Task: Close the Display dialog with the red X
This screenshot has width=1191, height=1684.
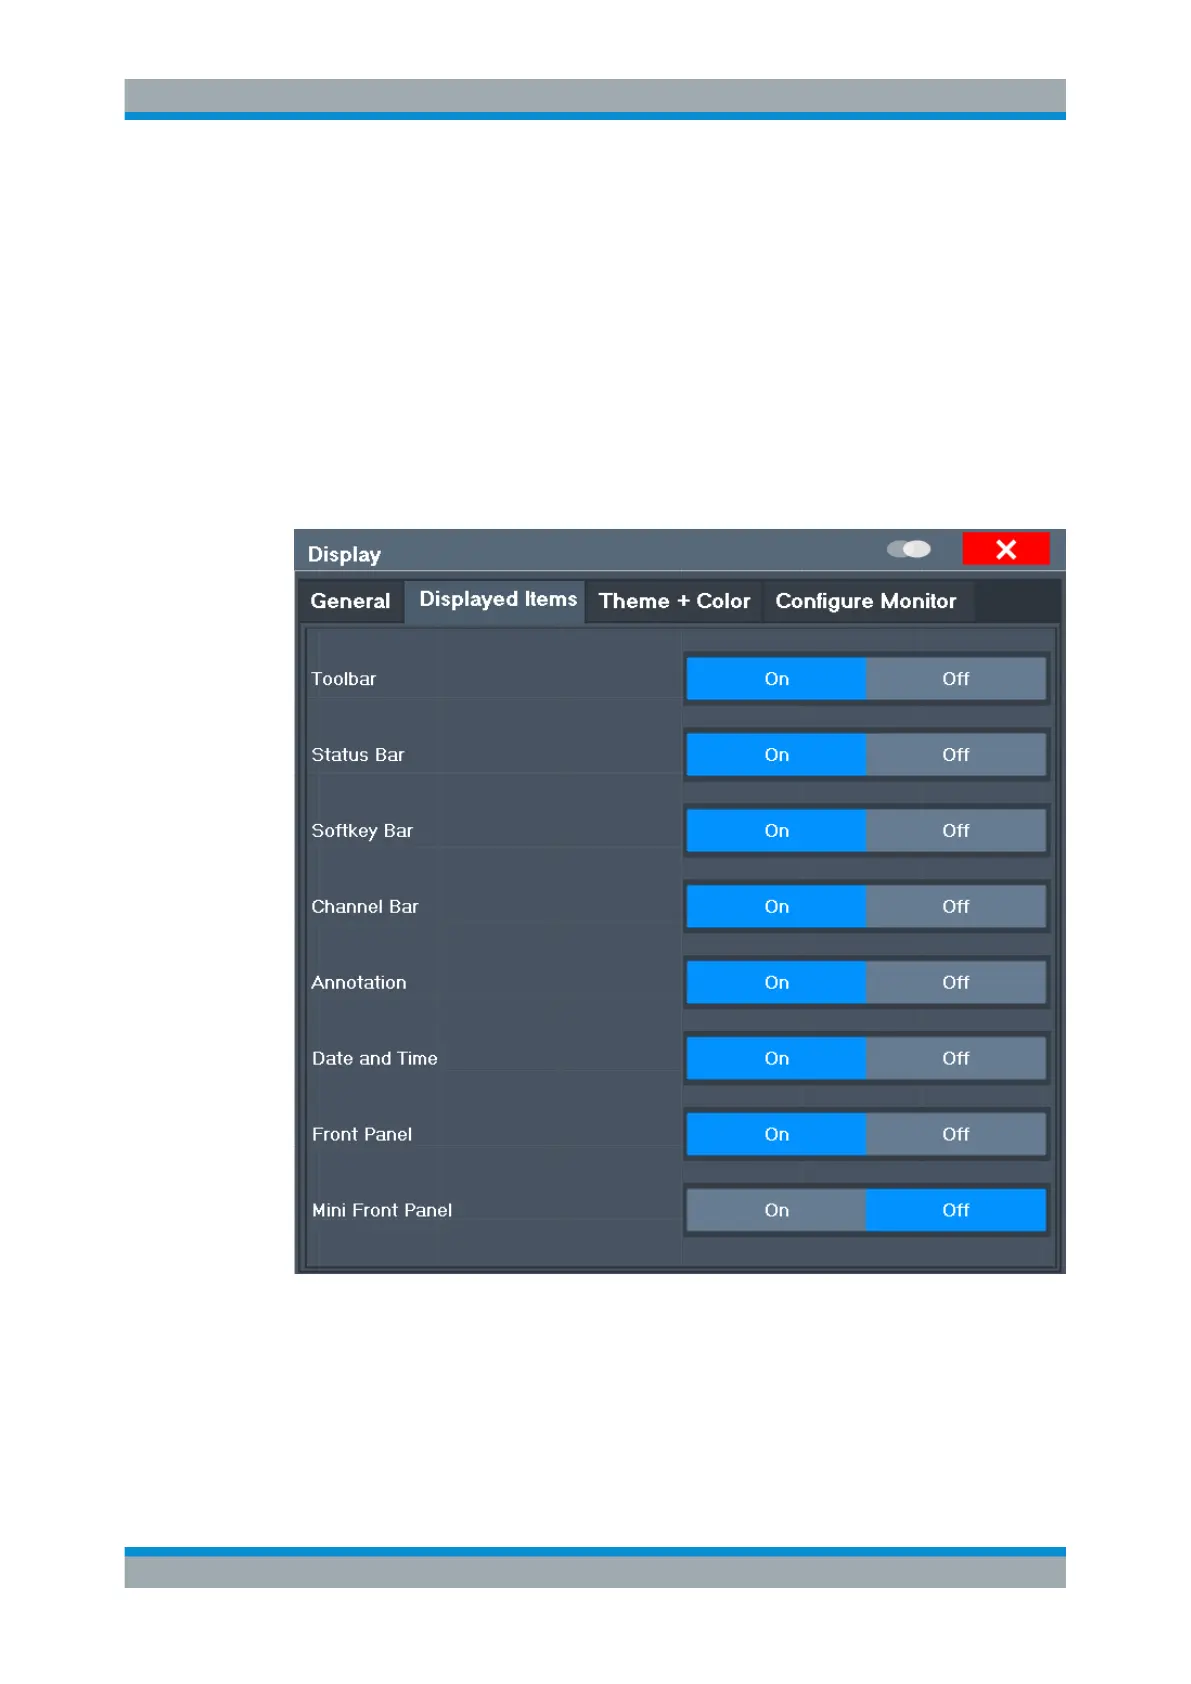Action: (x=1006, y=549)
